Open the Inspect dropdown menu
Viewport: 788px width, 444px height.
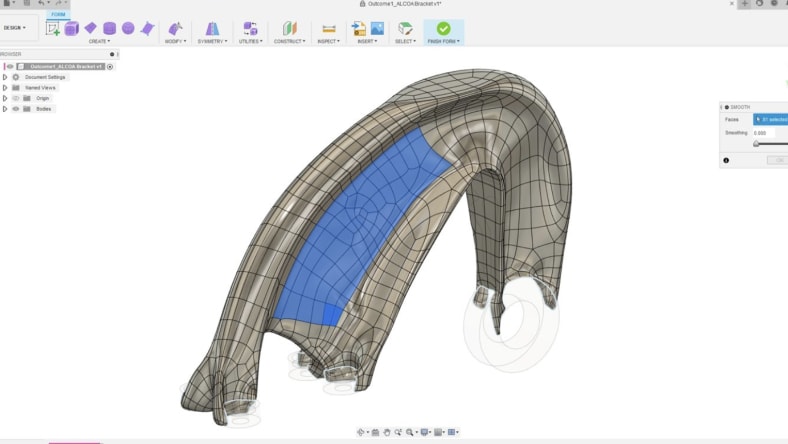[329, 41]
